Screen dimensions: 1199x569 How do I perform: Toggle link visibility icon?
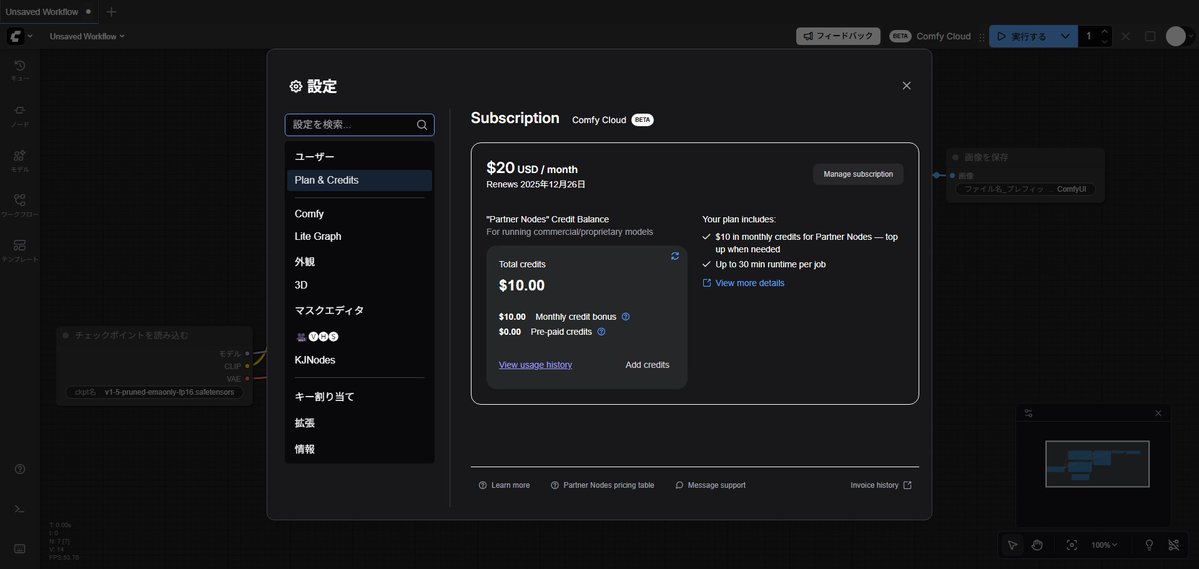(1174, 545)
